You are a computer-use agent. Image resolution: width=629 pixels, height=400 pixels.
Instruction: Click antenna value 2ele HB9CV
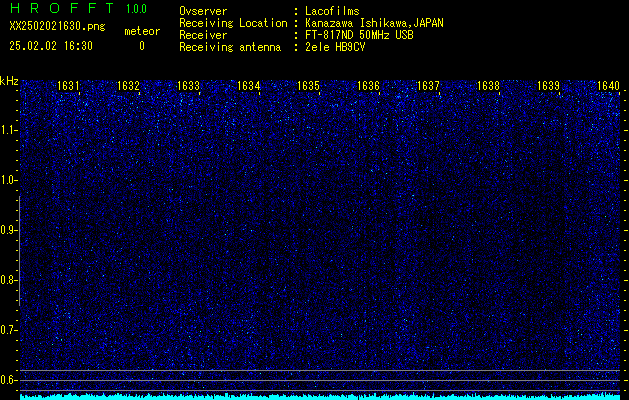(335, 47)
